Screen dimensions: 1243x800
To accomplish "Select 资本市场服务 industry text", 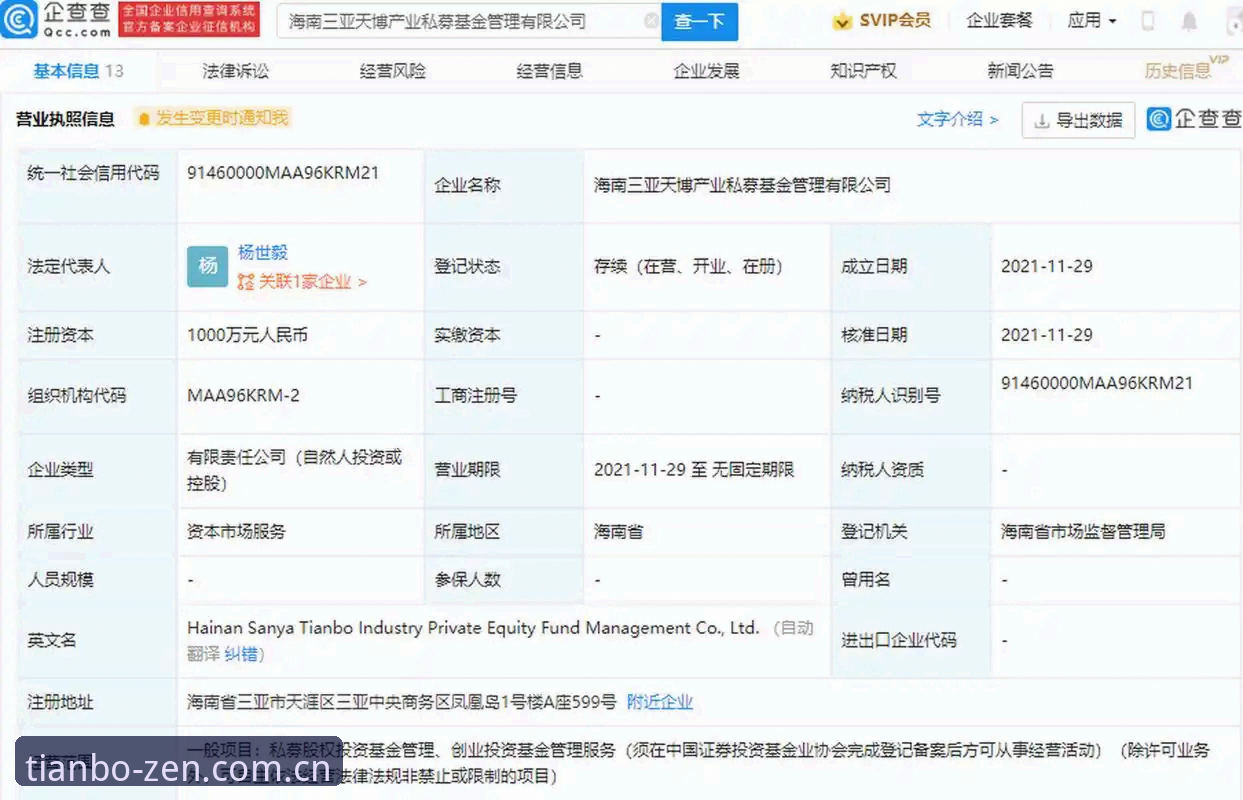I will (x=236, y=532).
